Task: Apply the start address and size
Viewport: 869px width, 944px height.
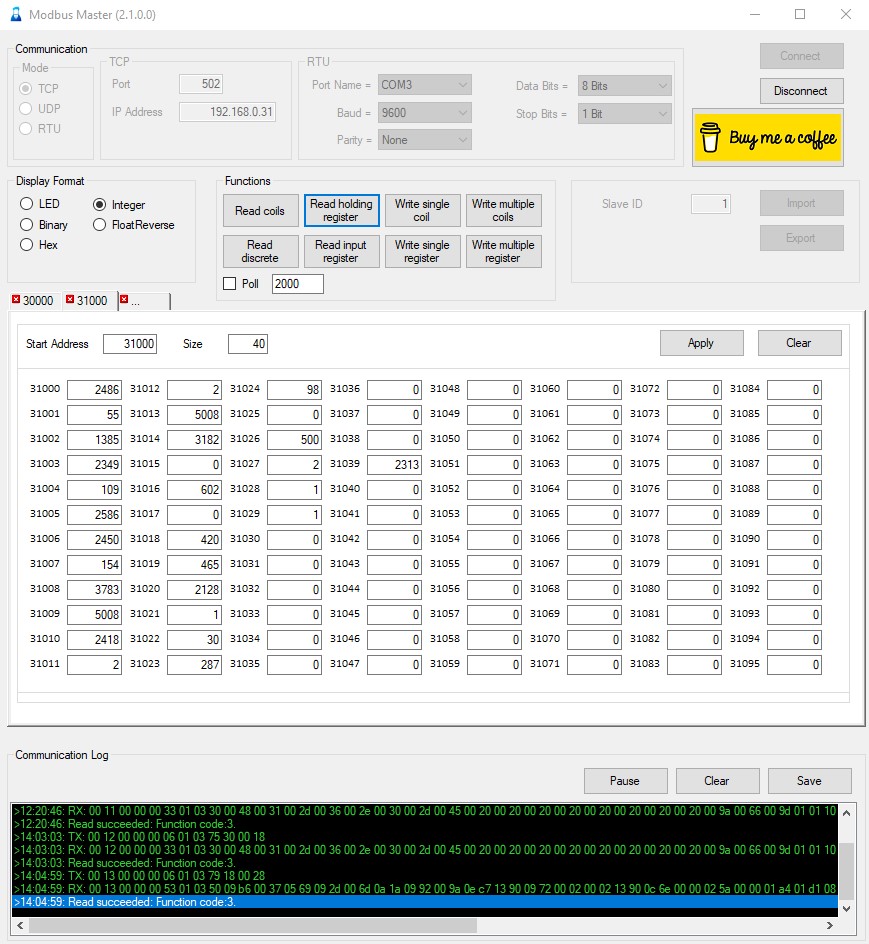Action: pyautogui.click(x=701, y=343)
